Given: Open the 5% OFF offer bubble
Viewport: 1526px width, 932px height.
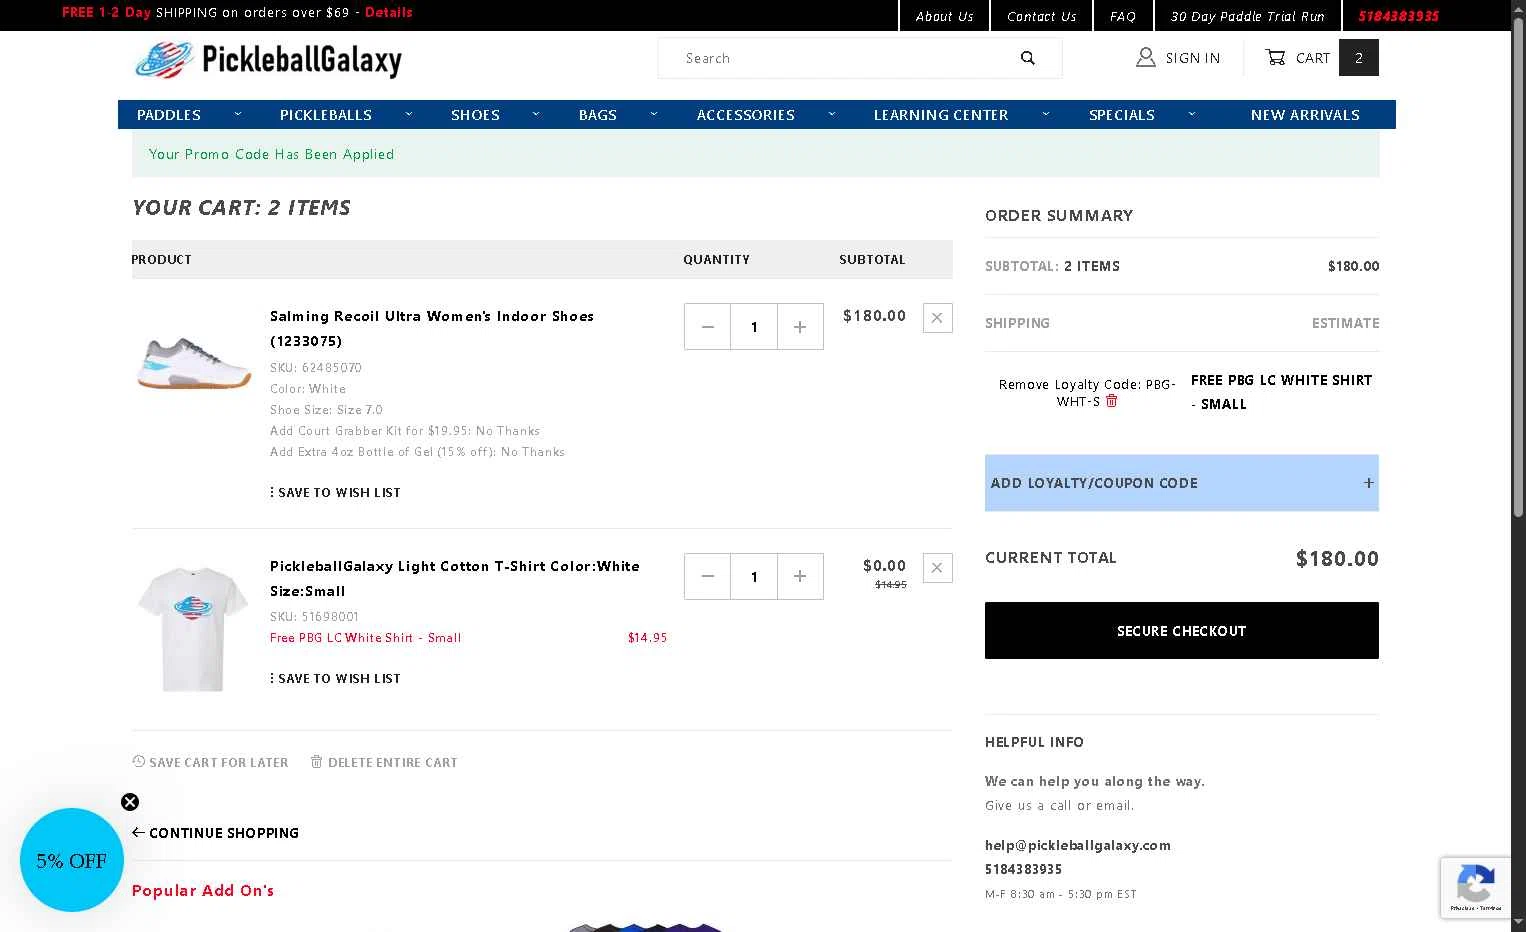Looking at the screenshot, I should click(72, 860).
